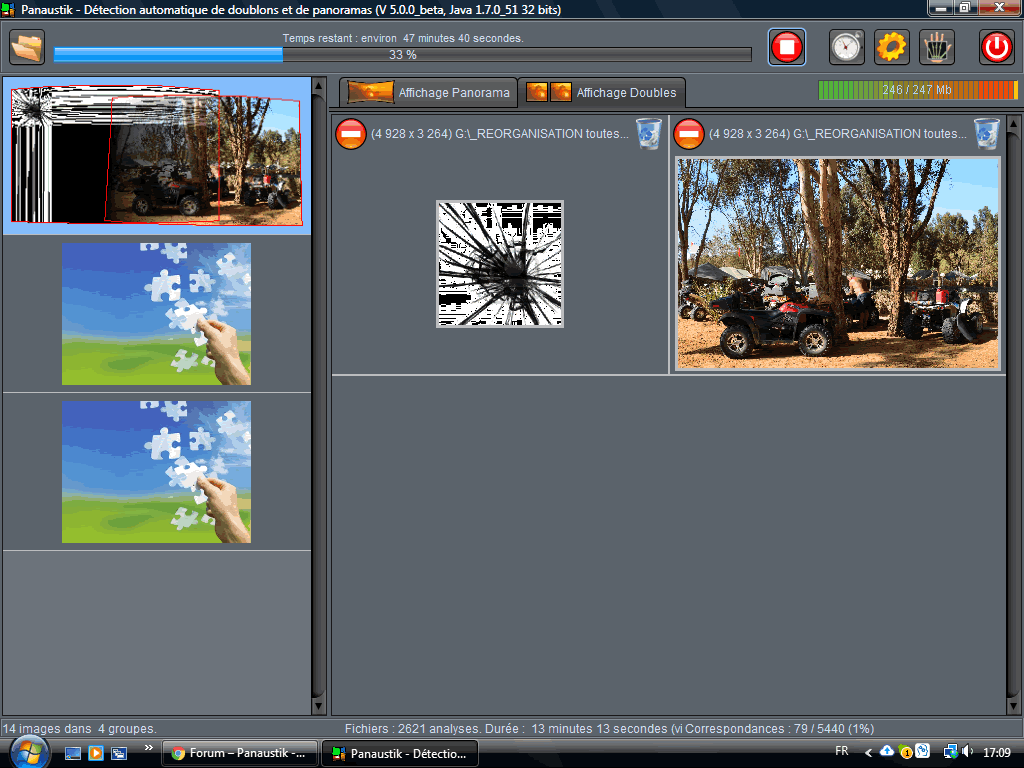Open the Forum – Panaustik Chrome taskbar window
This screenshot has width=1024, height=768.
pos(239,753)
